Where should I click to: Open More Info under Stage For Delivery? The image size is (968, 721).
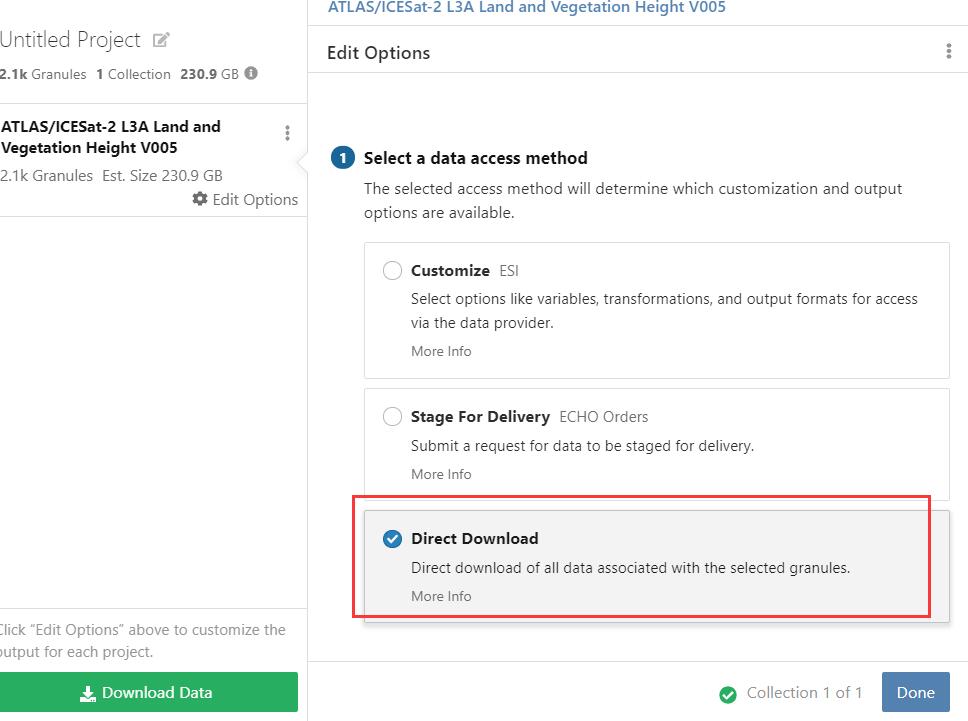(x=441, y=474)
